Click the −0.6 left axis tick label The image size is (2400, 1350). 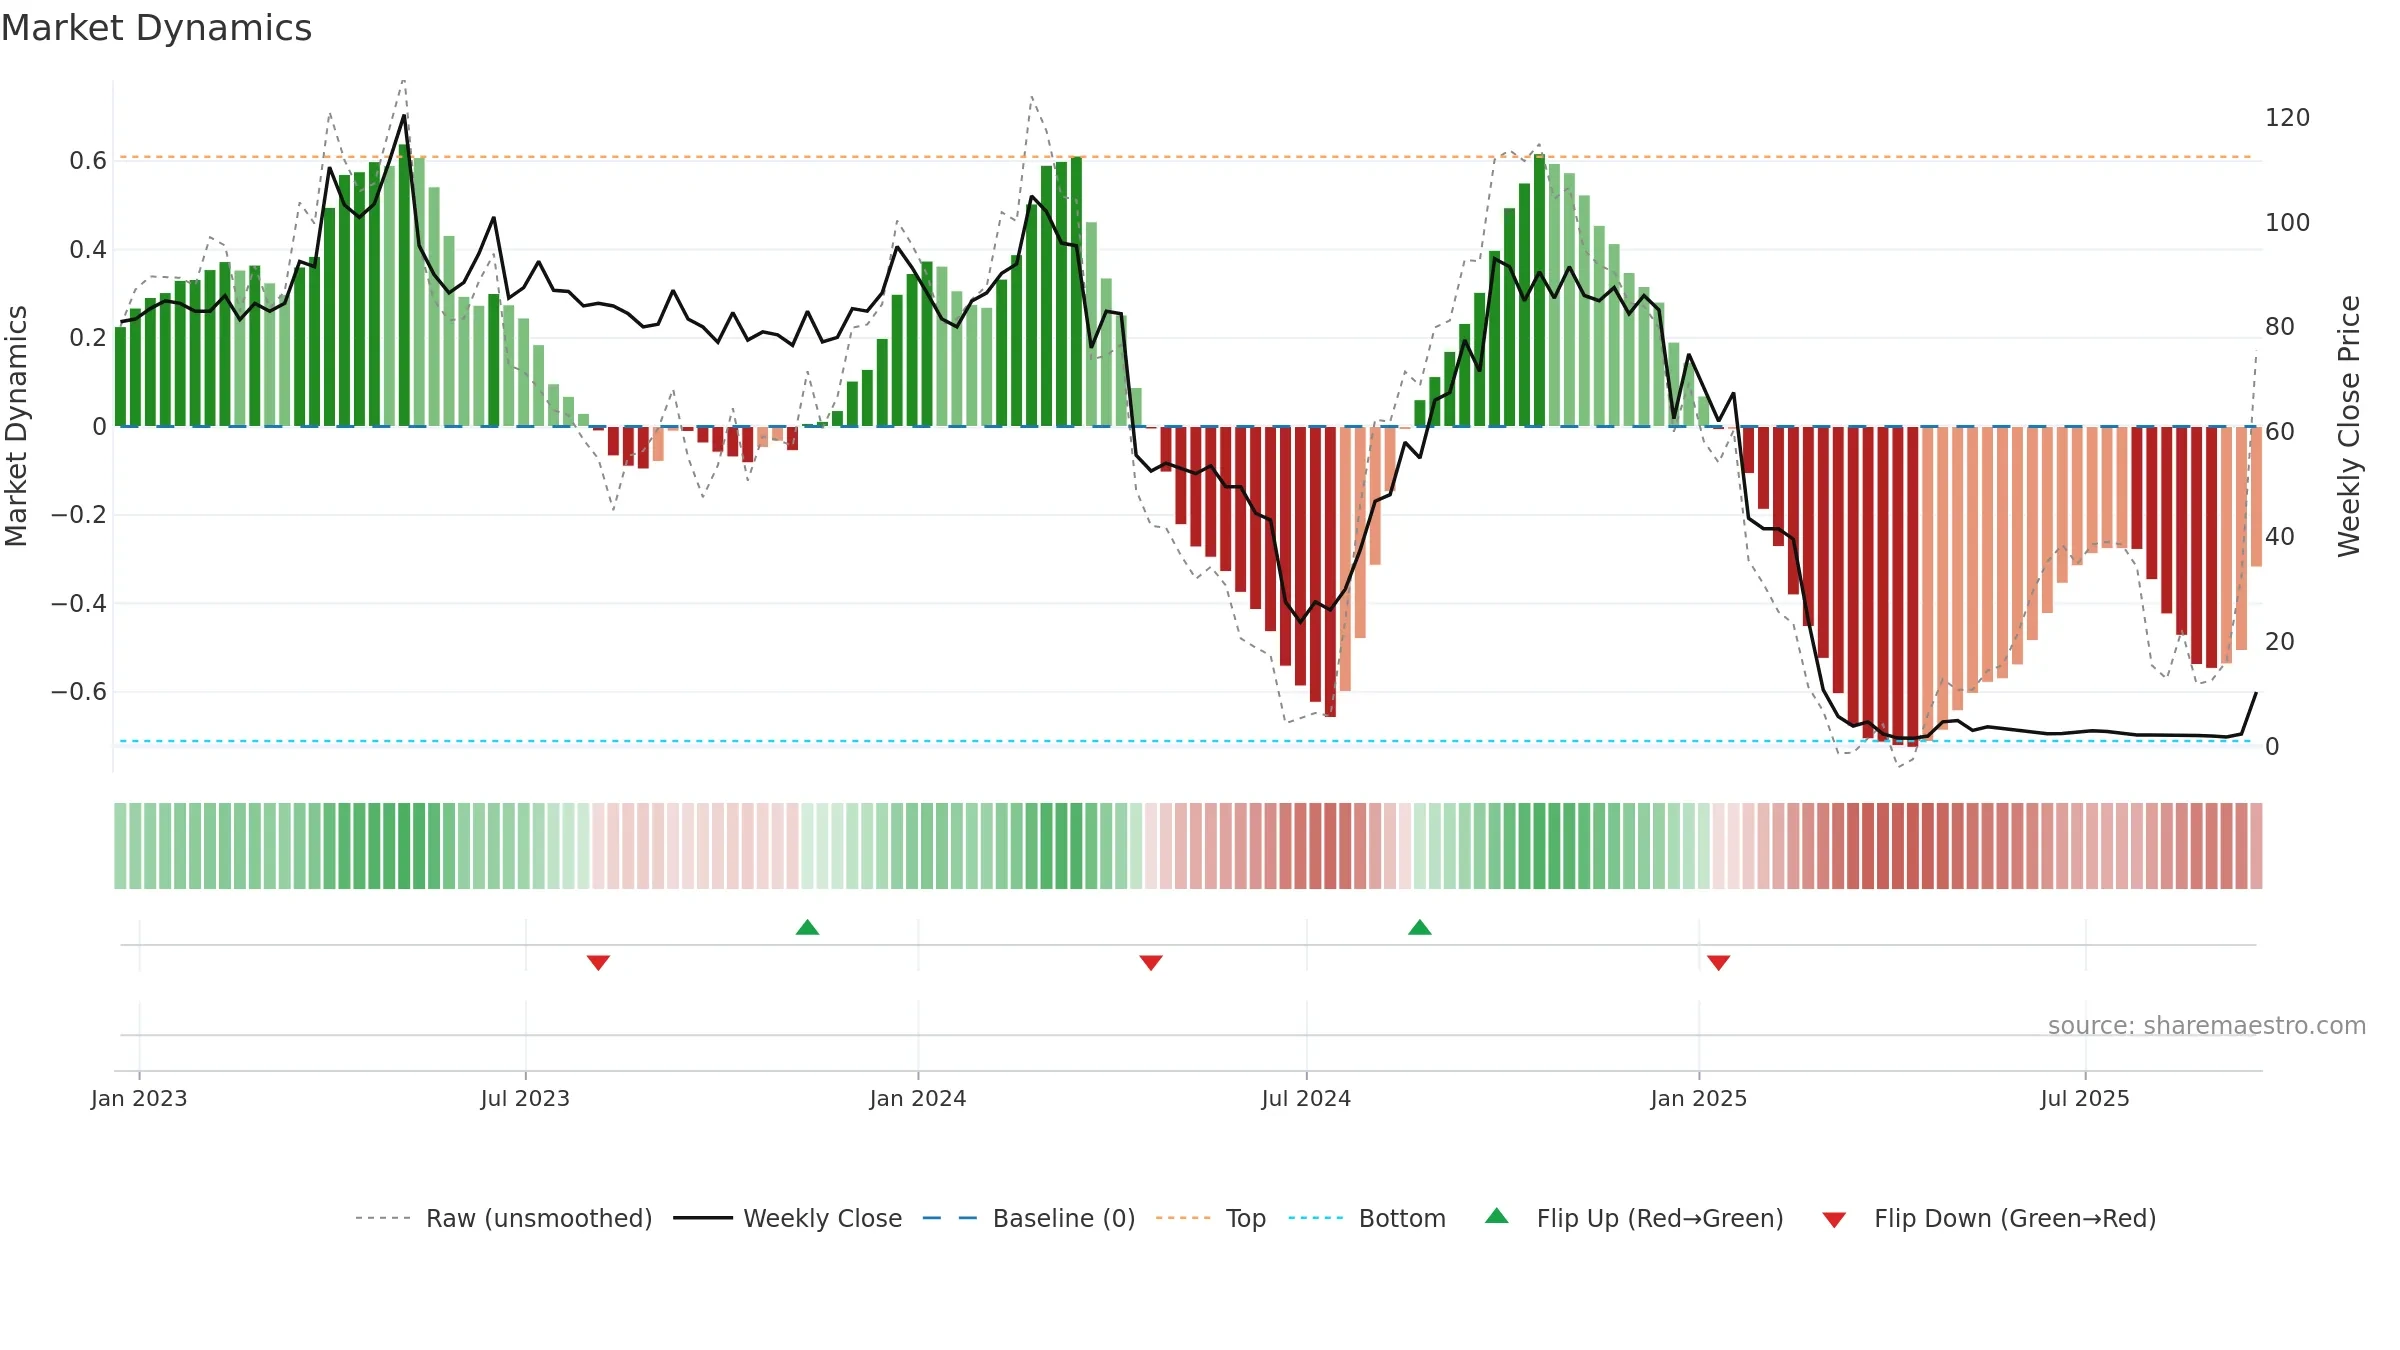79,692
